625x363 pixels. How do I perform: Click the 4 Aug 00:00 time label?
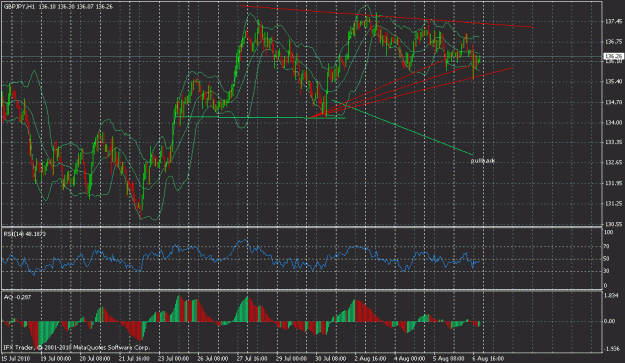409,358
